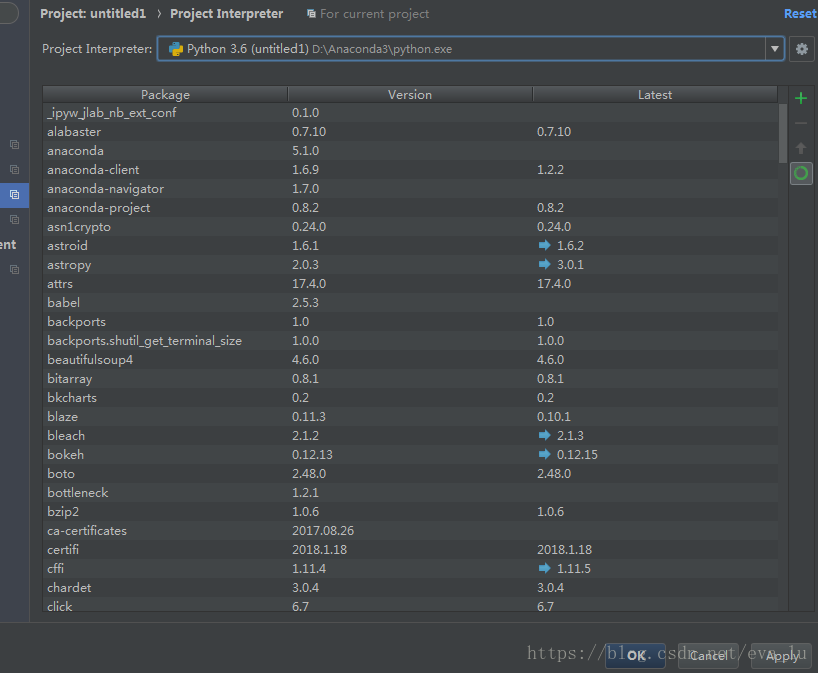Select the attrs package row
This screenshot has height=673, width=818.
coord(410,284)
